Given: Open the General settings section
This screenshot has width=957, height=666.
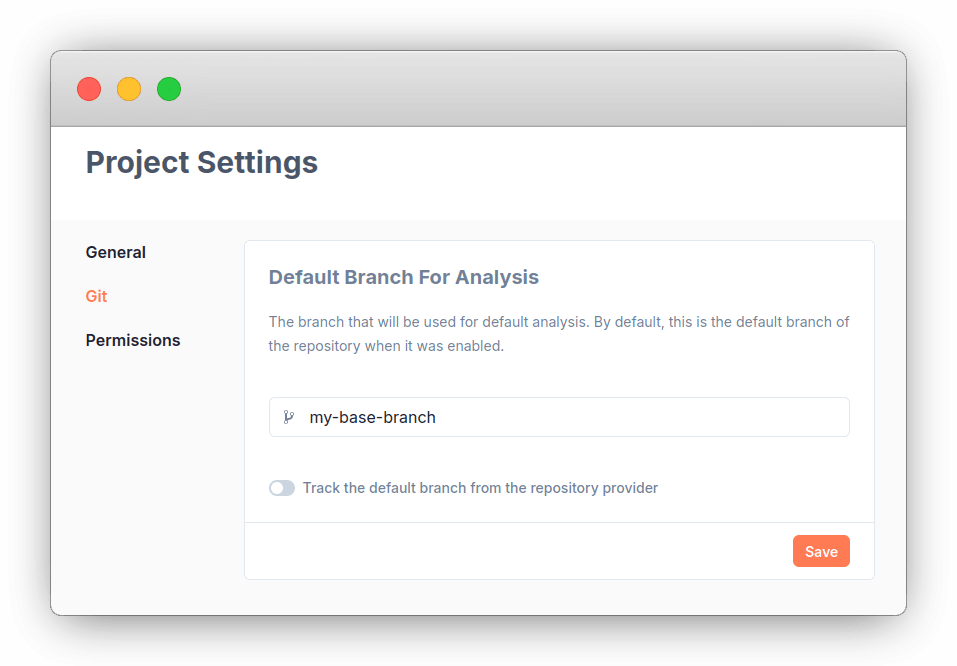Looking at the screenshot, I should point(115,252).
